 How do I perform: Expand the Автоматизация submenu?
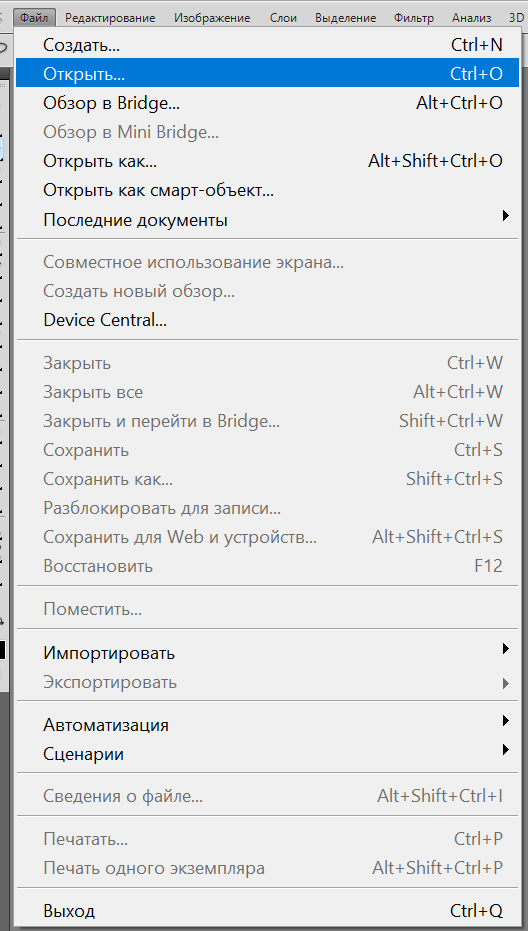[267, 725]
